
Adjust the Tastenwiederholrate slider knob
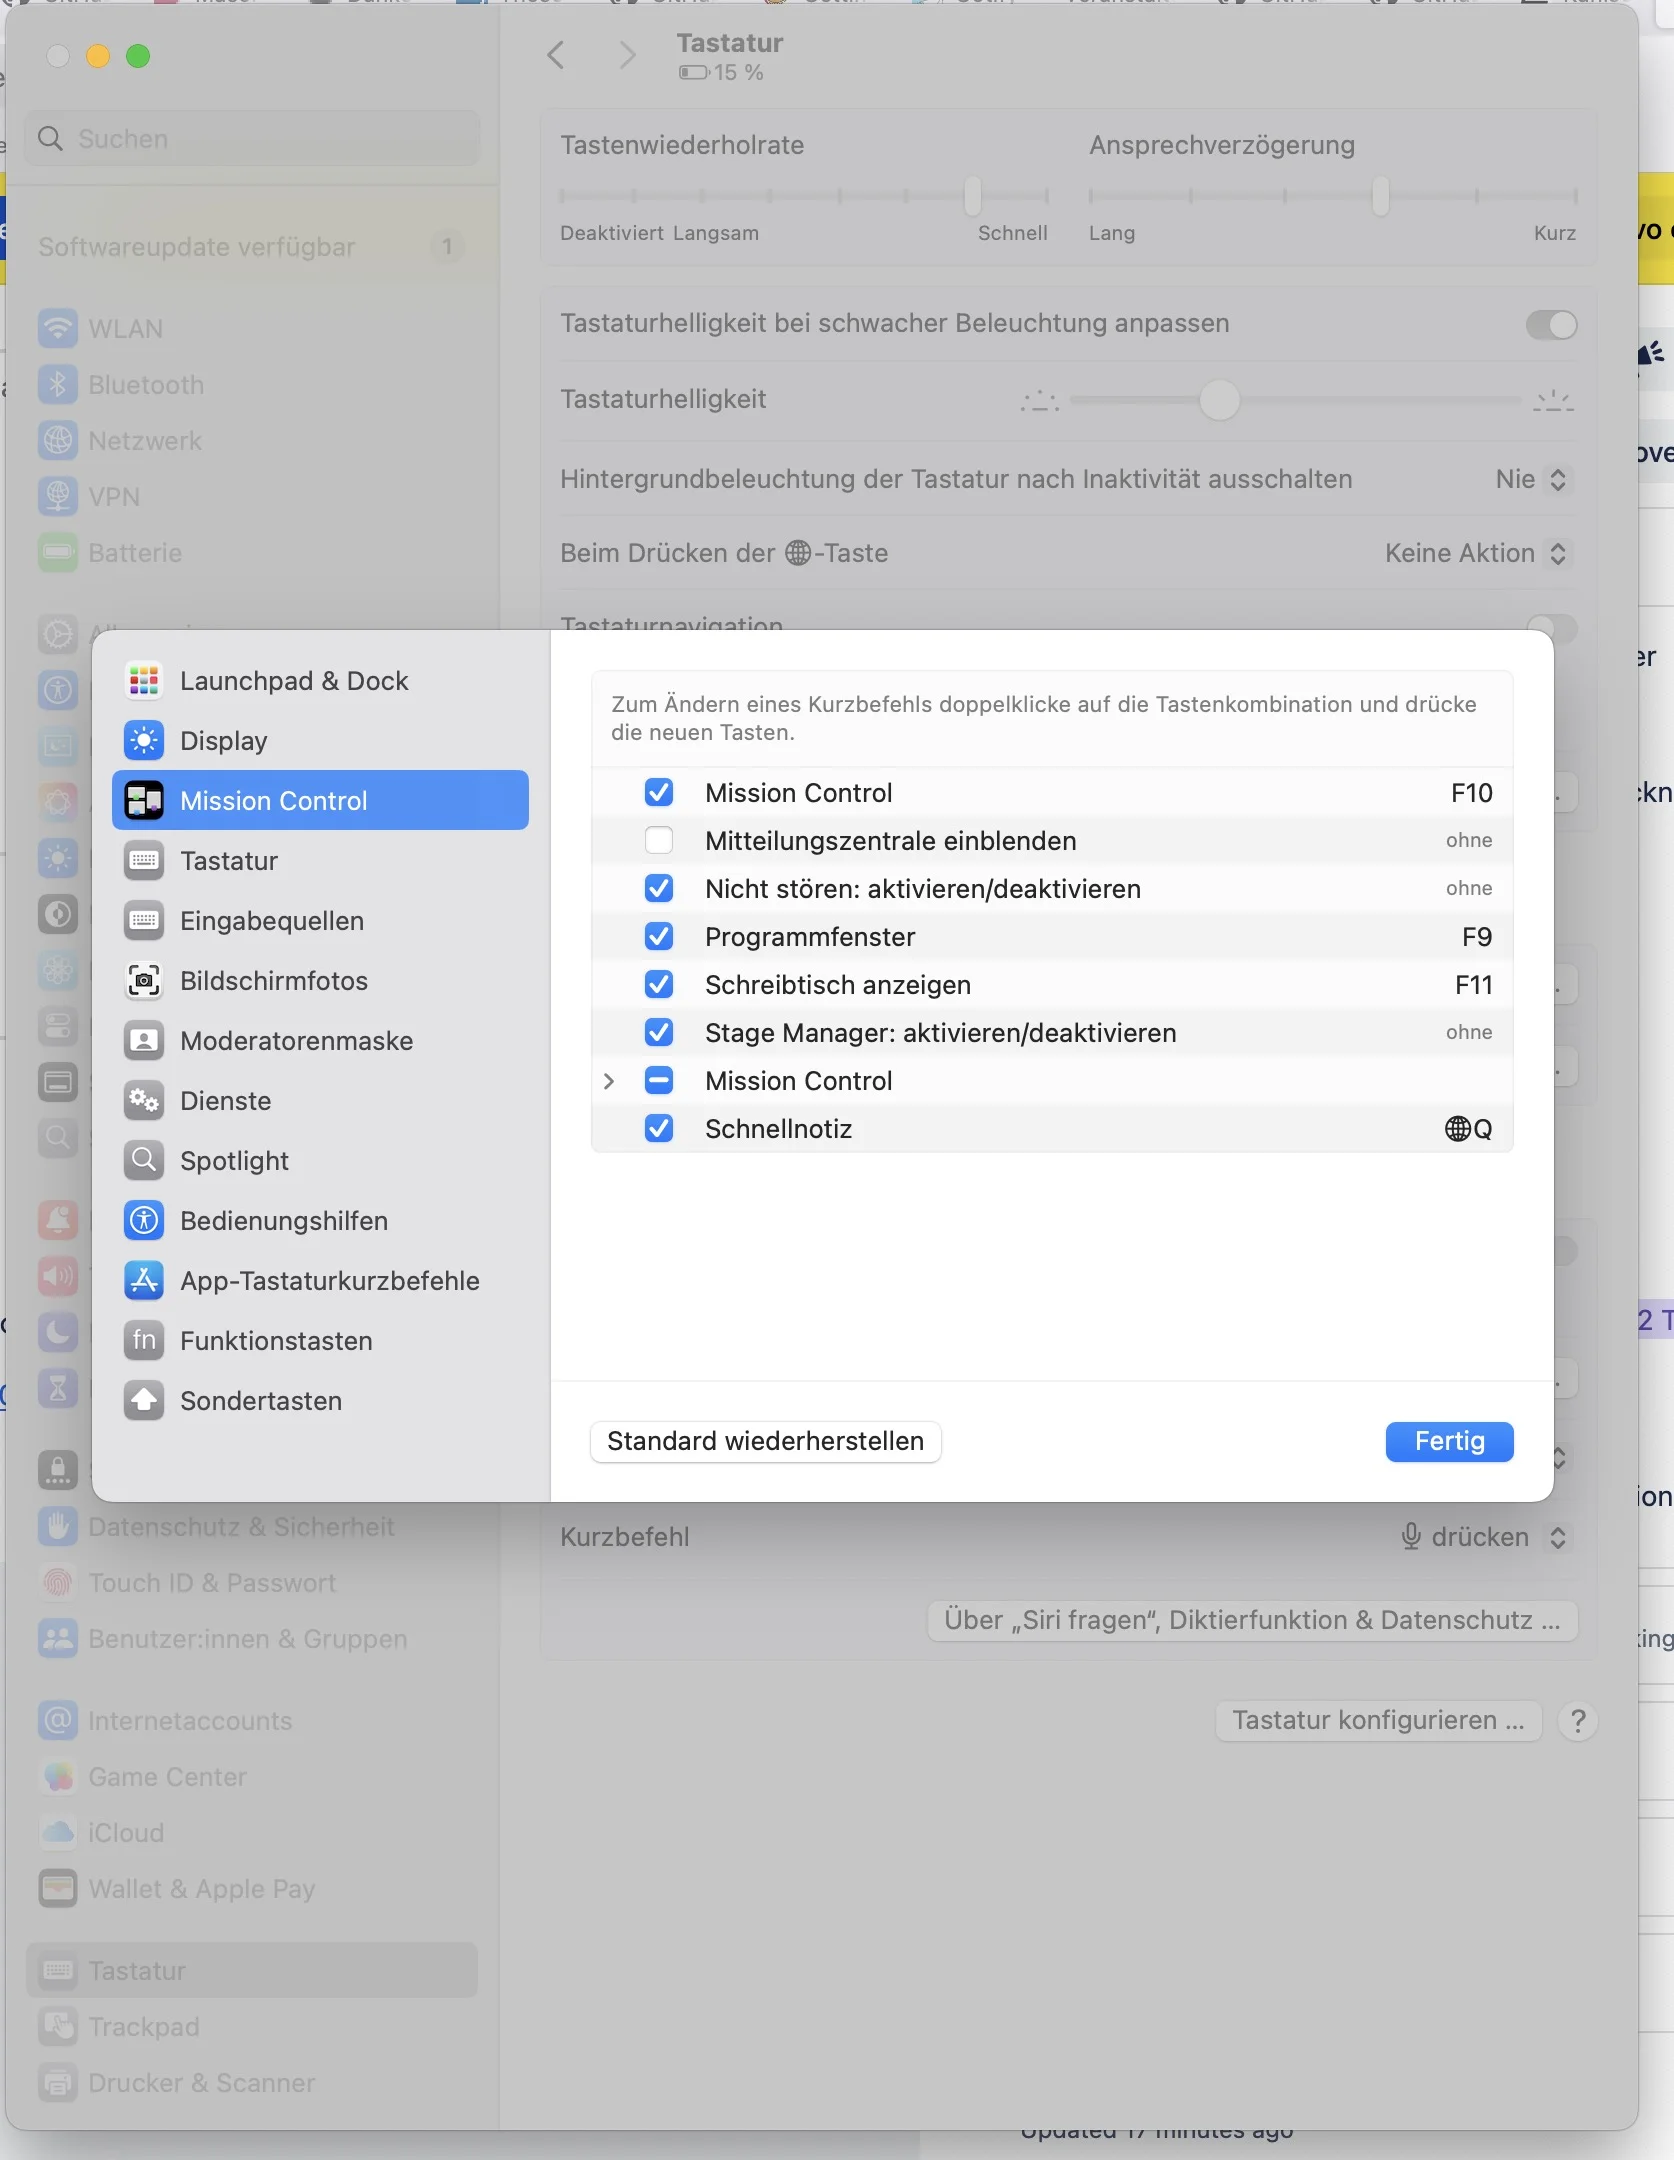point(972,196)
